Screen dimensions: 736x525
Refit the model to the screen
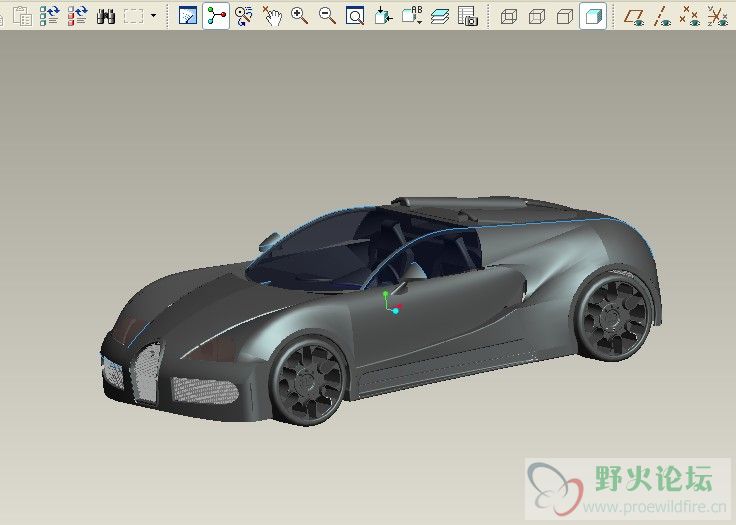[355, 16]
